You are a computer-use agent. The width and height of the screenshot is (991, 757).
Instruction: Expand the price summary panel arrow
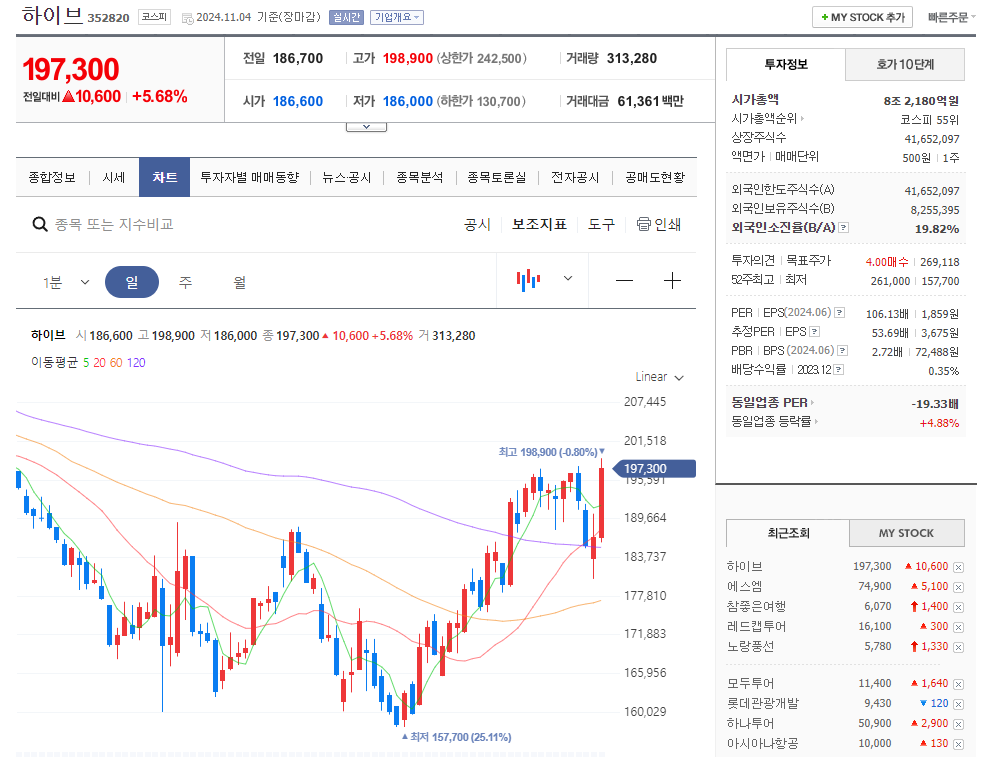[x=366, y=127]
